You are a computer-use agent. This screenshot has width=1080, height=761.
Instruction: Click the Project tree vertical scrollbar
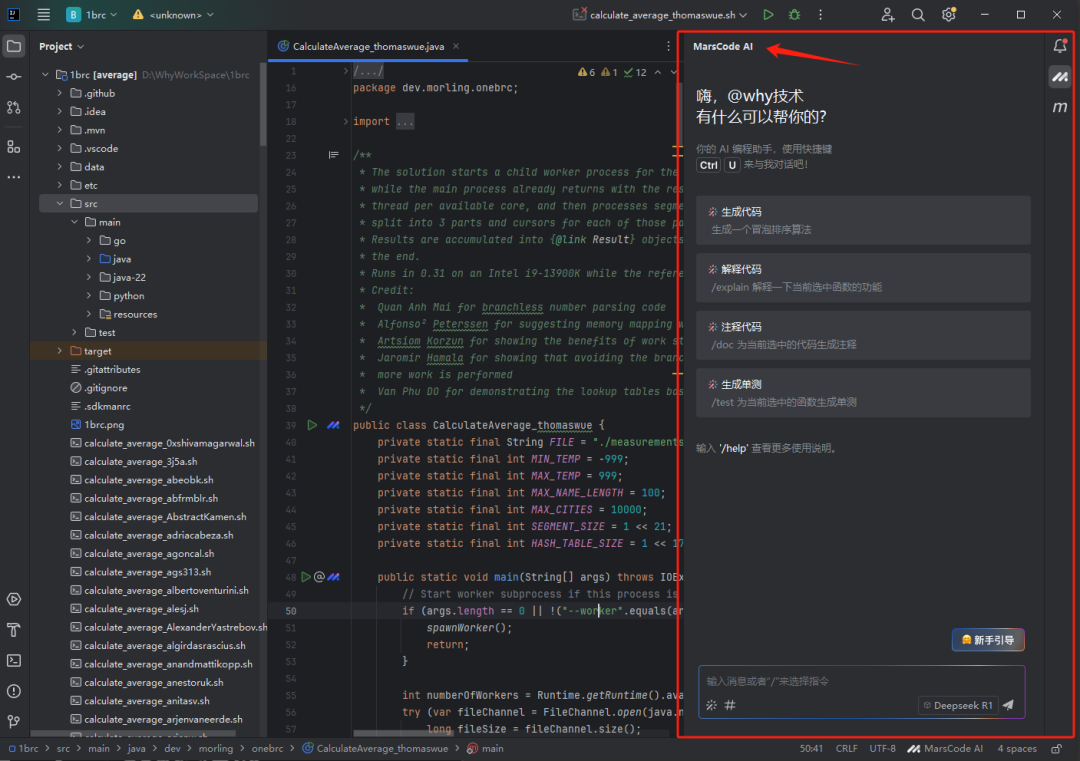262,103
